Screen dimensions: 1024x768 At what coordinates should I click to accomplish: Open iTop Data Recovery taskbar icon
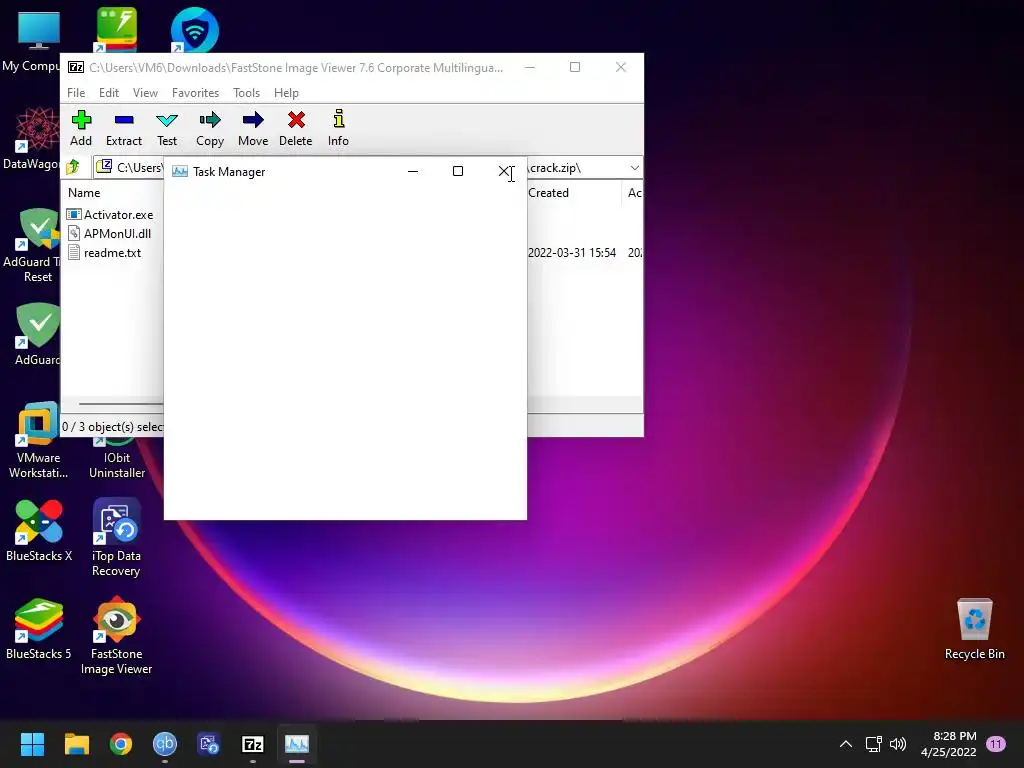(x=209, y=744)
